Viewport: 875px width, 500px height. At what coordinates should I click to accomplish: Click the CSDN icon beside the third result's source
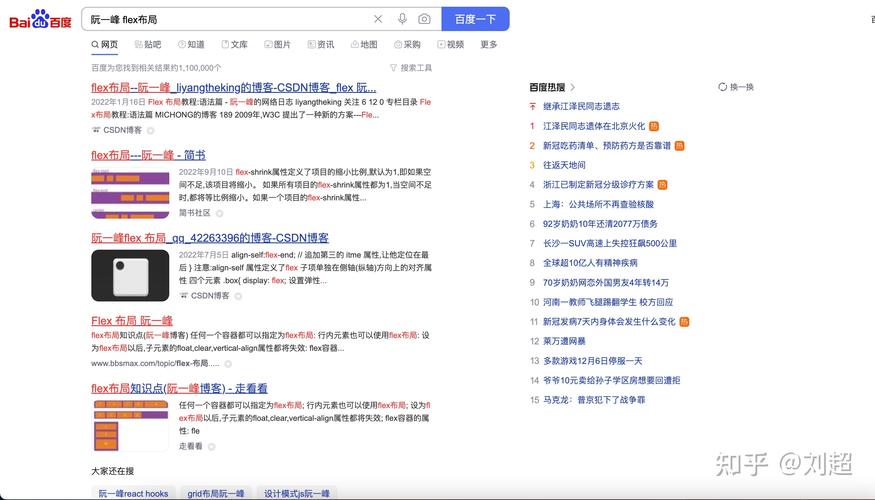[x=184, y=296]
